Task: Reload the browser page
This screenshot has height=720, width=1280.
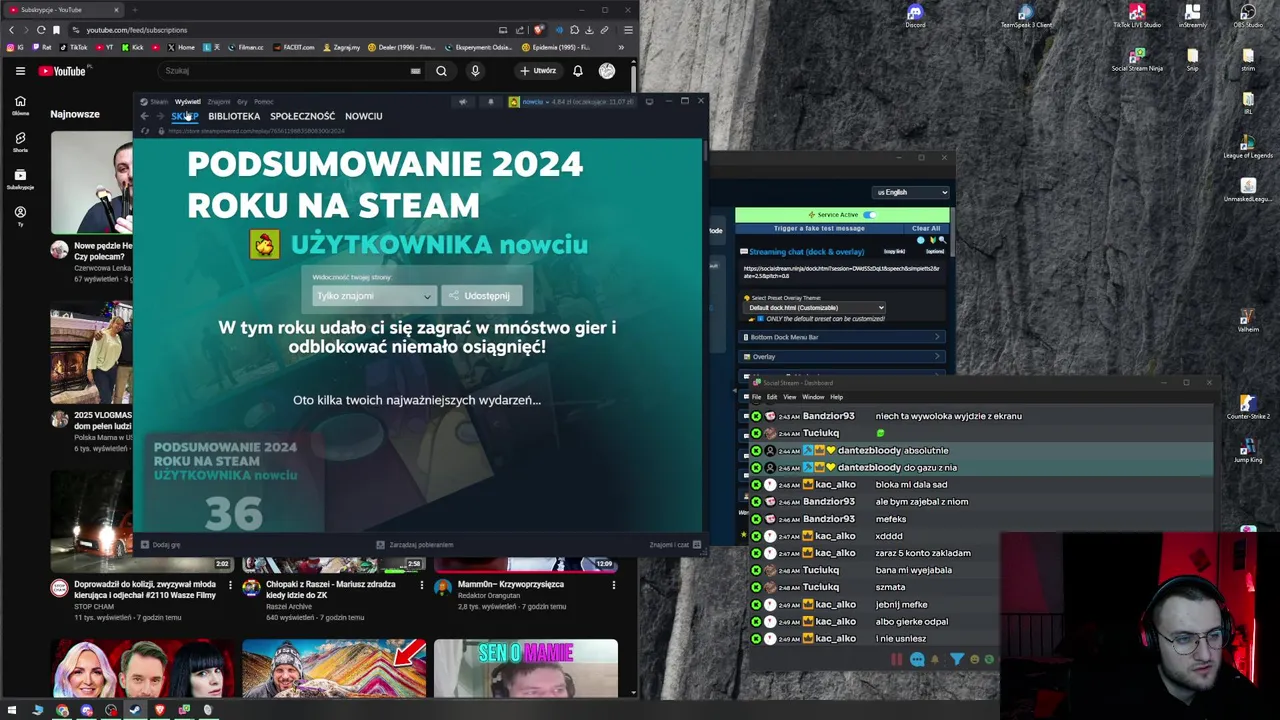Action: pos(41,30)
